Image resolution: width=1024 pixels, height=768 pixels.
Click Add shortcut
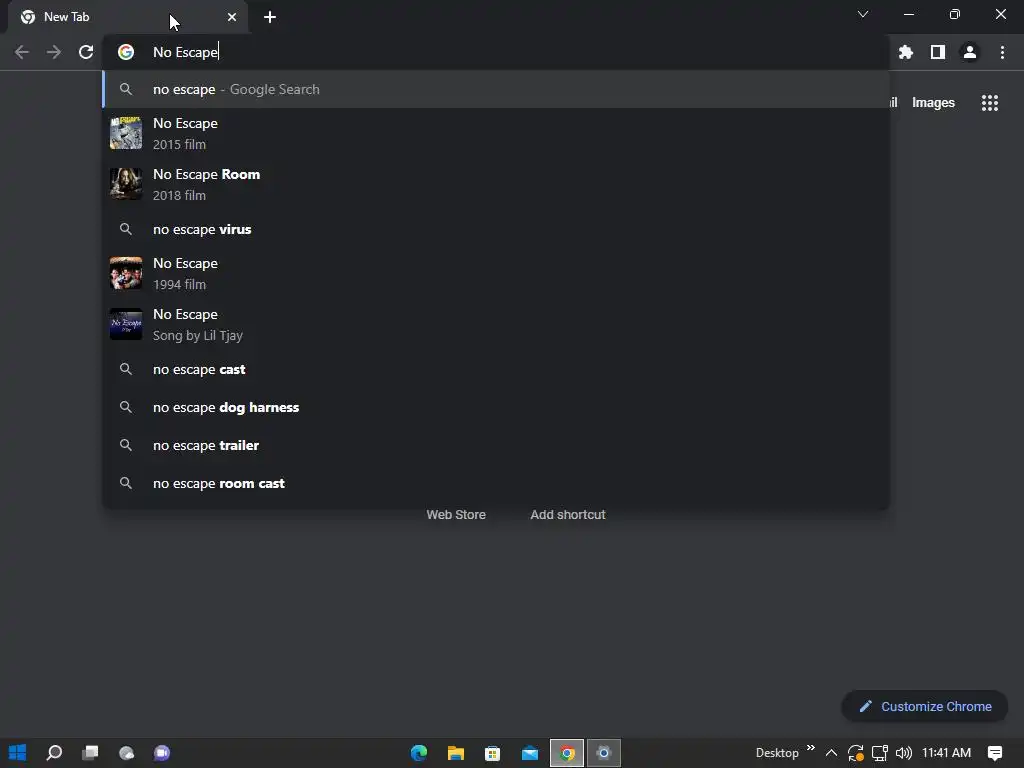click(x=568, y=515)
